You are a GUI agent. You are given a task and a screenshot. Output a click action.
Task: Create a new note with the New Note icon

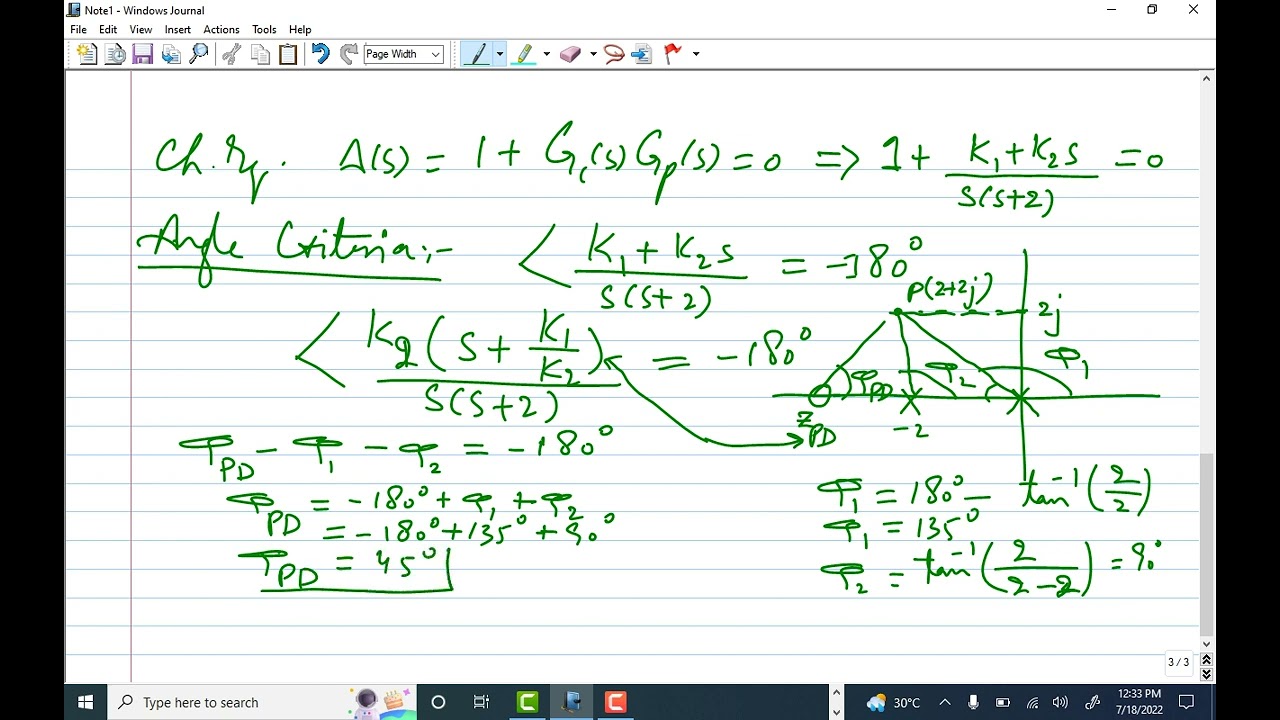coord(87,54)
